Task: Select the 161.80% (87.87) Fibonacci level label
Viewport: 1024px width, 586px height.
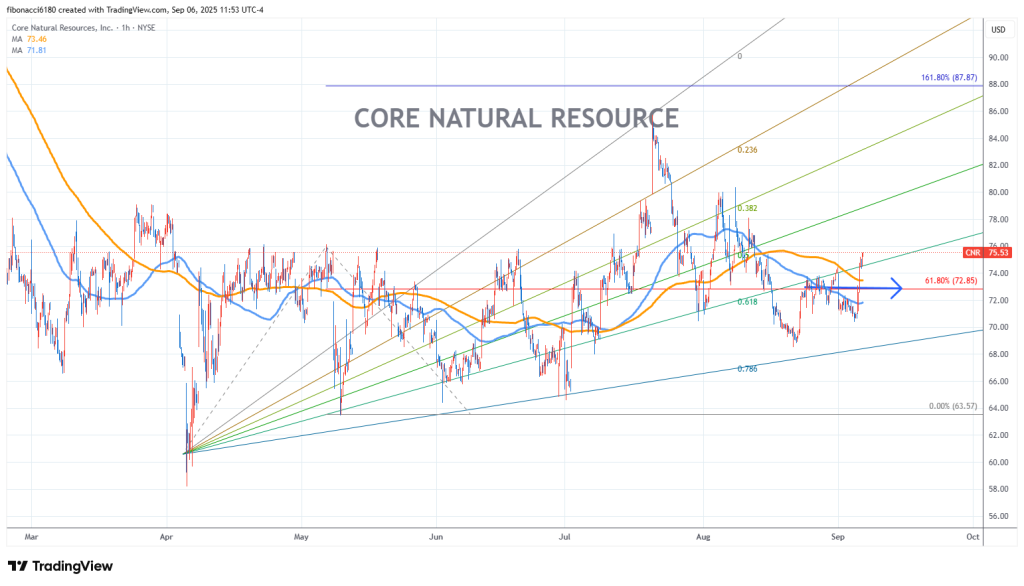Action: [949, 77]
